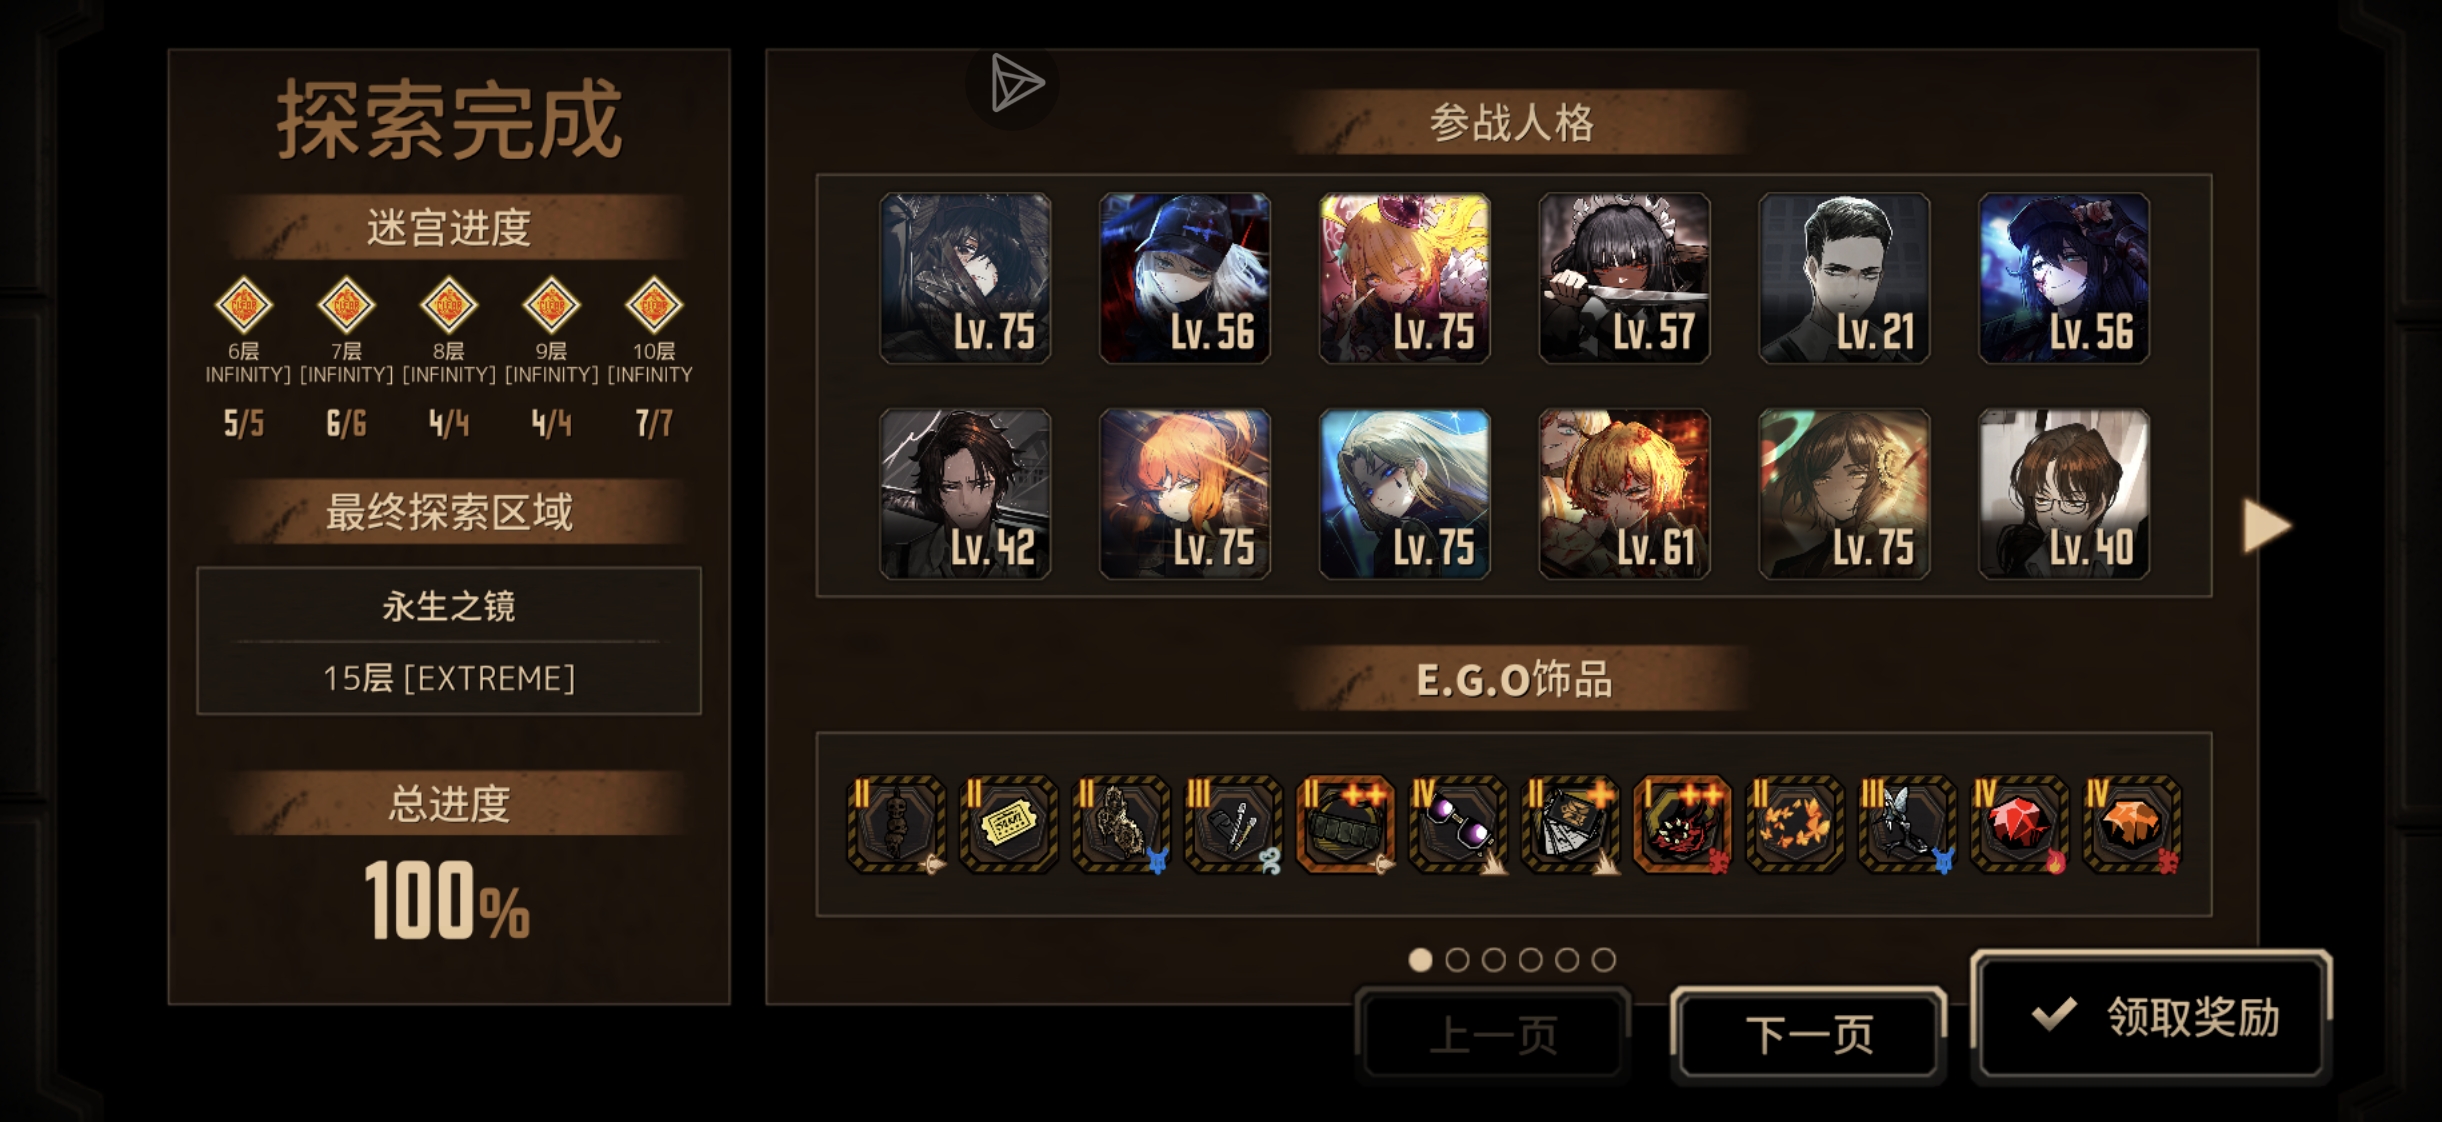Jump to the second page dot
2442x1122 pixels.
[1457, 960]
